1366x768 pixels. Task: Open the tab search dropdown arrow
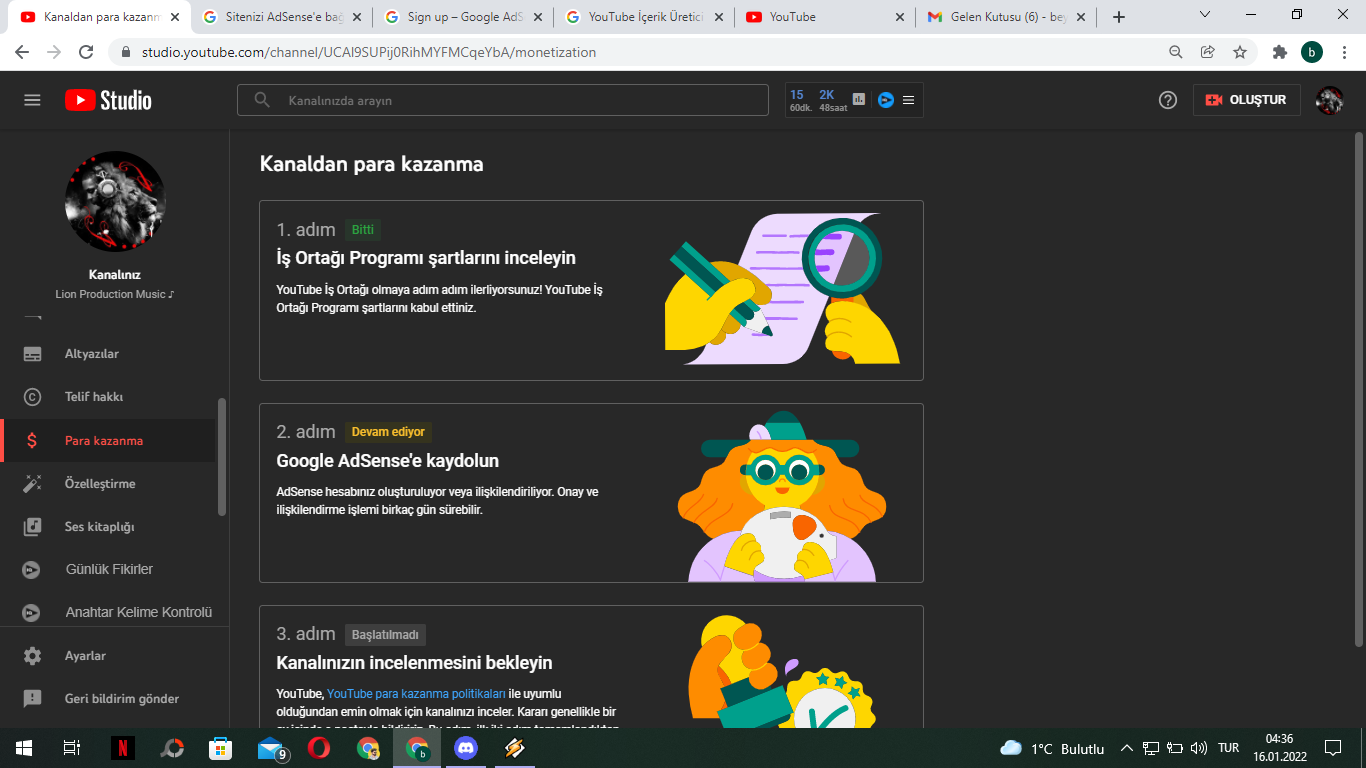(1205, 16)
